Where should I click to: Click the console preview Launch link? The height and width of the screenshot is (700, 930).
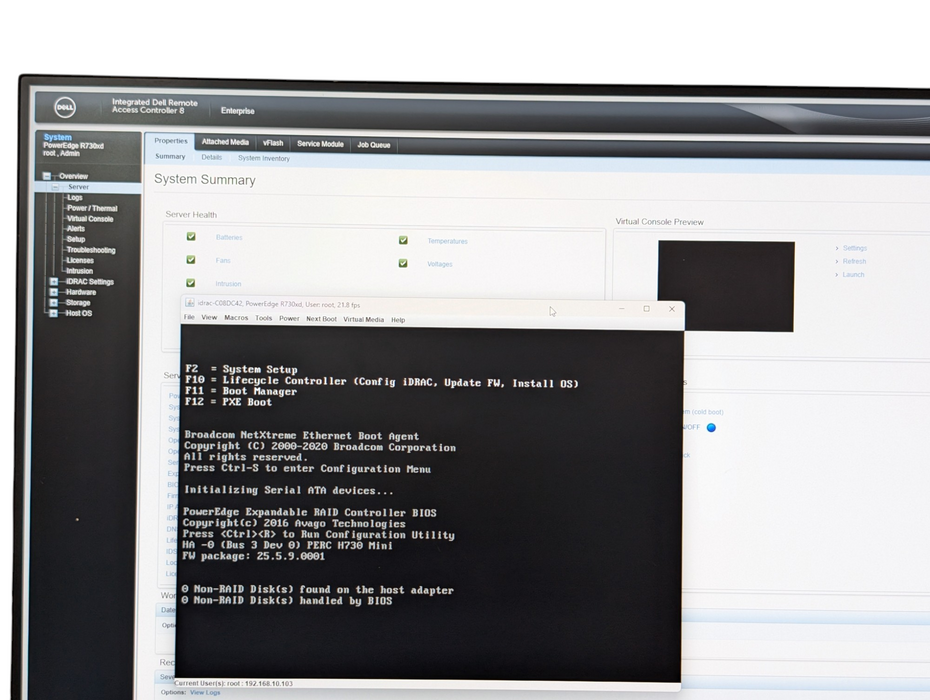[853, 275]
